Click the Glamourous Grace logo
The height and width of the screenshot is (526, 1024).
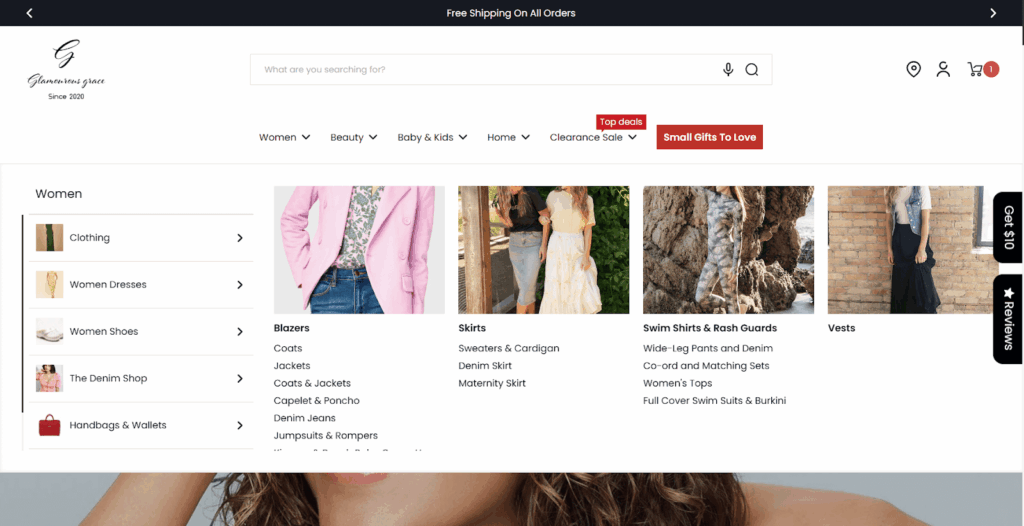(x=66, y=69)
